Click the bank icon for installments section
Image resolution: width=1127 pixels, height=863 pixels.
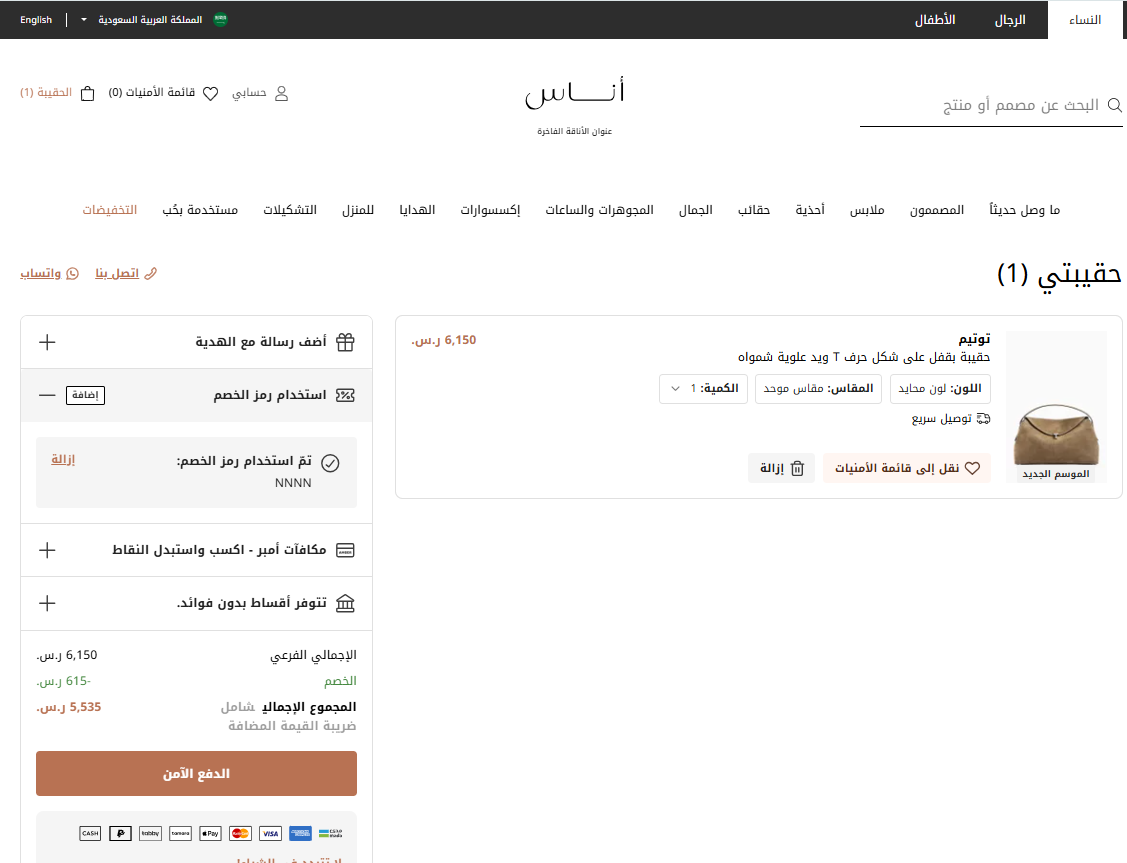[345, 602]
